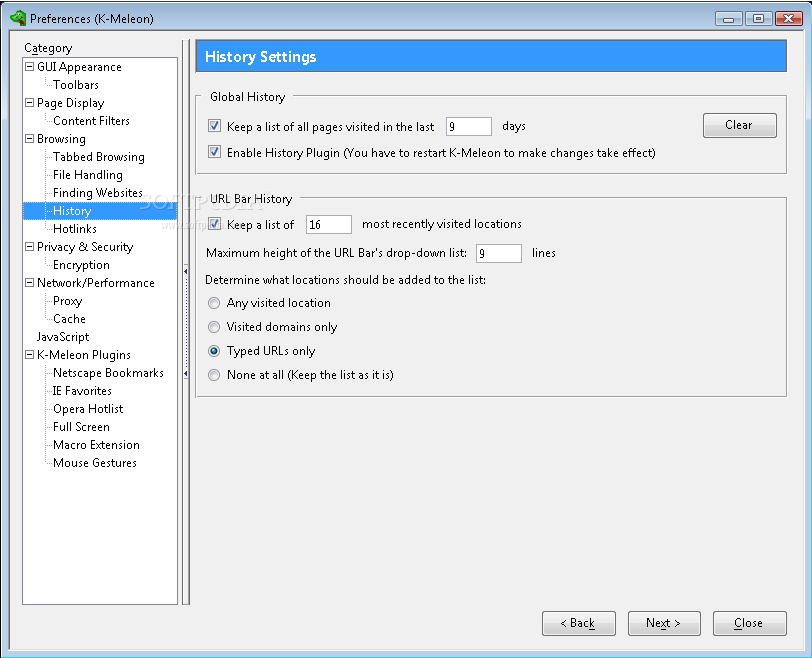812x658 pixels.
Task: Collapse the Network/Performance tree node
Action: (30, 283)
